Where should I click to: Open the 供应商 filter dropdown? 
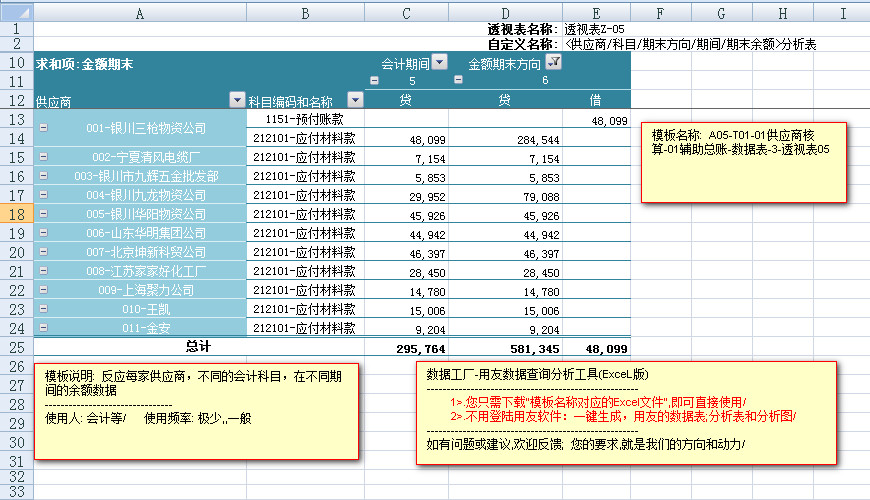[x=237, y=99]
